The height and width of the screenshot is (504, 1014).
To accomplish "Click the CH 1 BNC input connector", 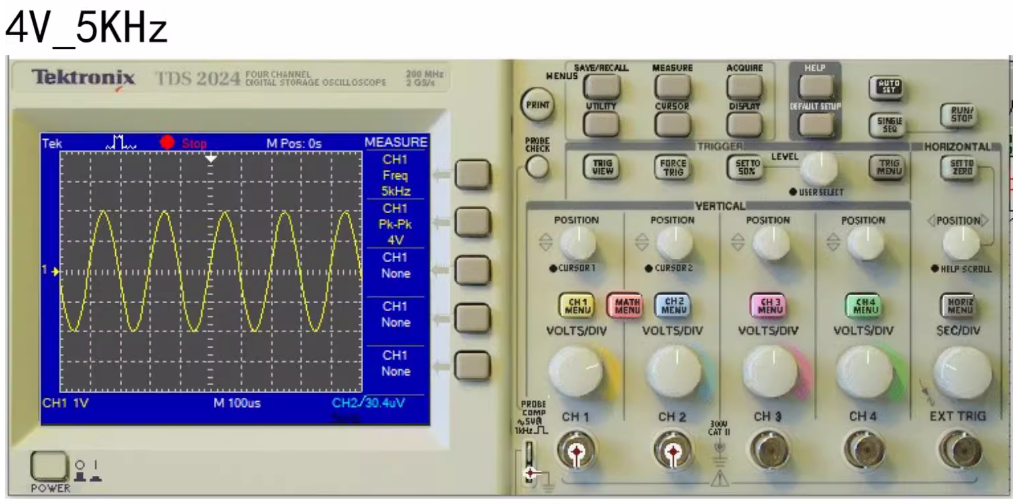I will tap(576, 452).
